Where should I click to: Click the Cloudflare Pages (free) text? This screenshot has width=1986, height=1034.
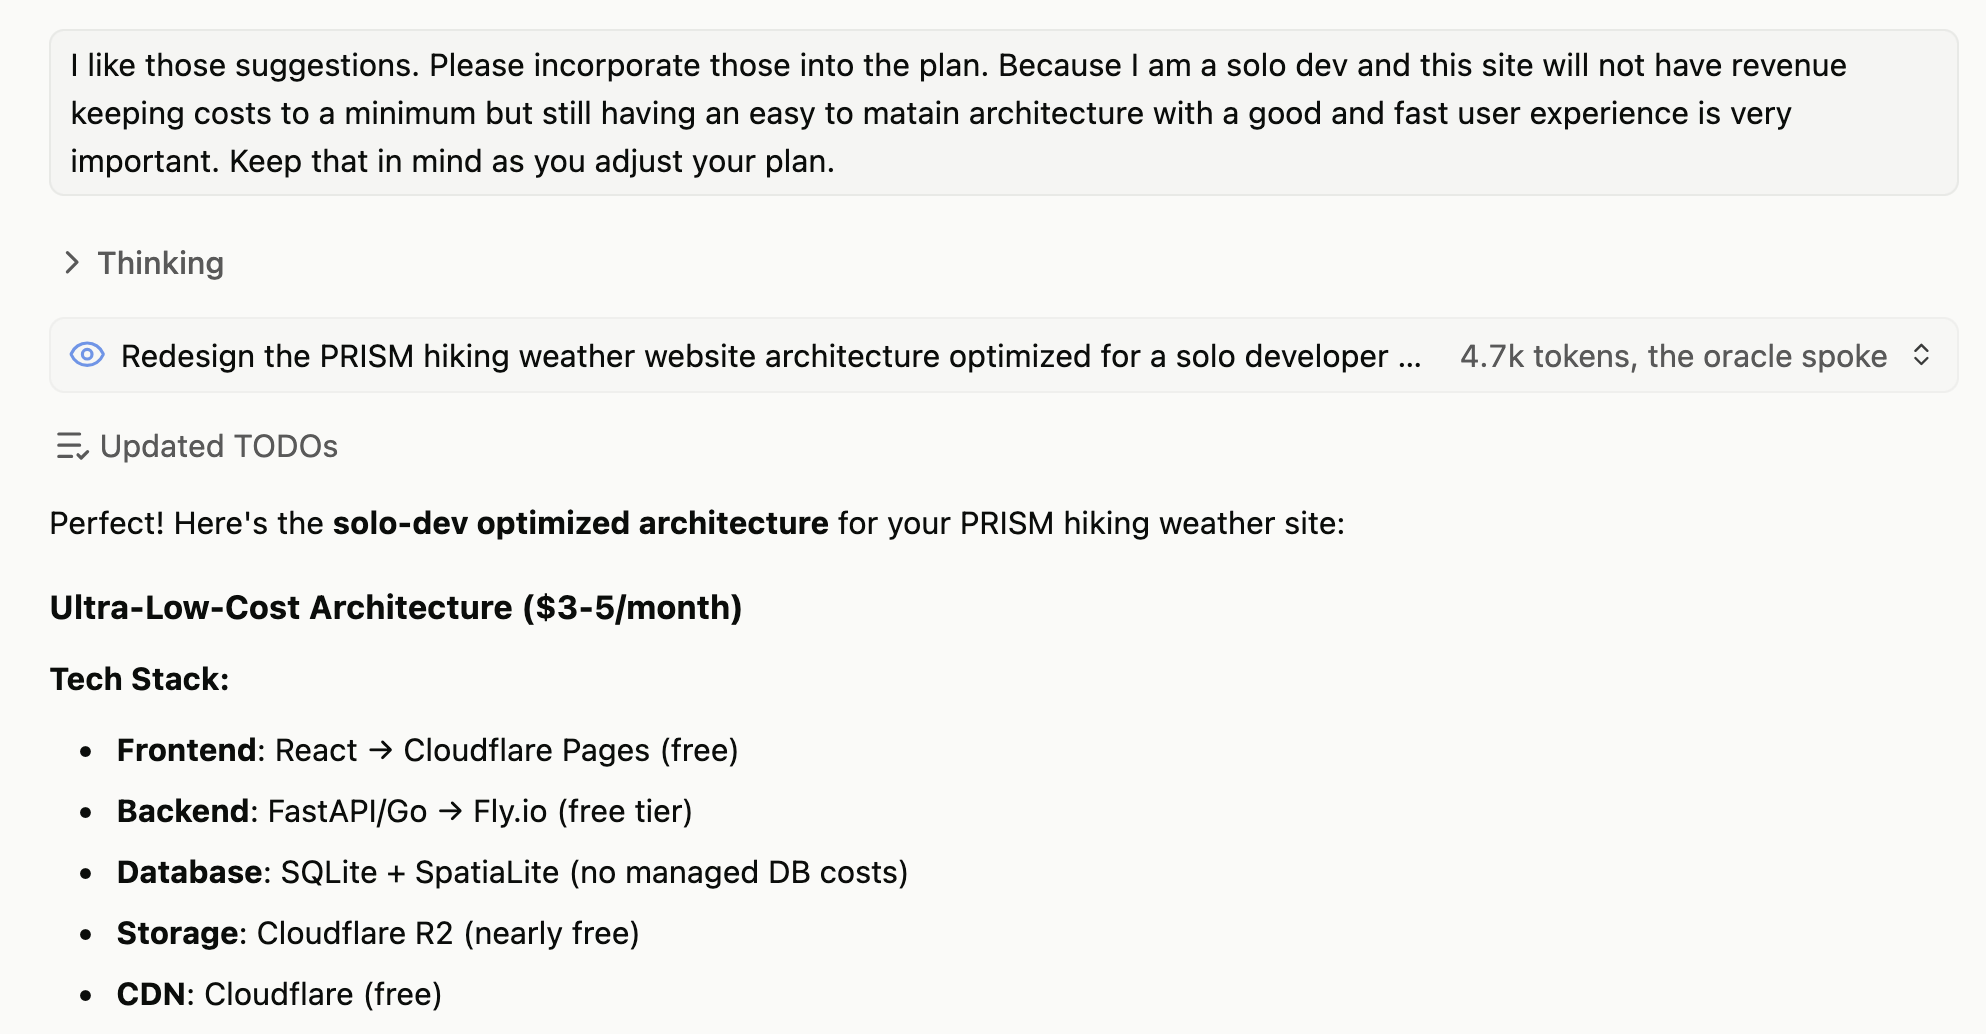[x=570, y=750]
